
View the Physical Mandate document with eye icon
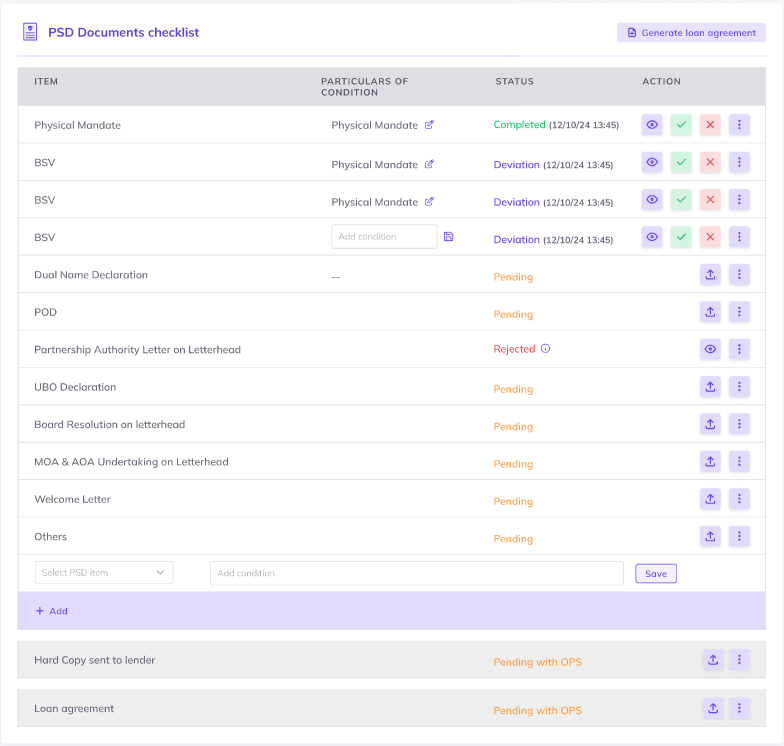click(652, 125)
